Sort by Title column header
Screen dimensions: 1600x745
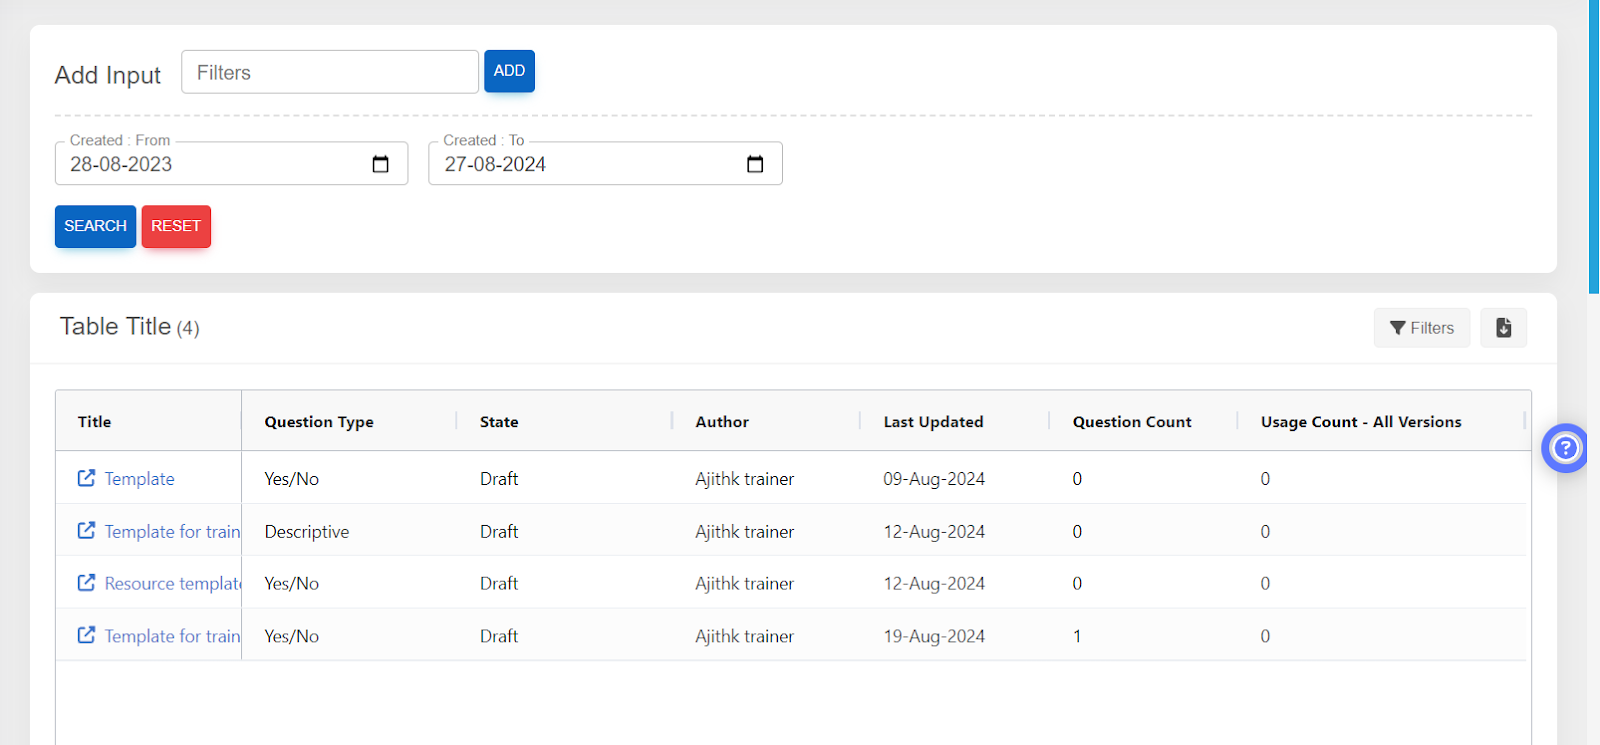tap(94, 422)
